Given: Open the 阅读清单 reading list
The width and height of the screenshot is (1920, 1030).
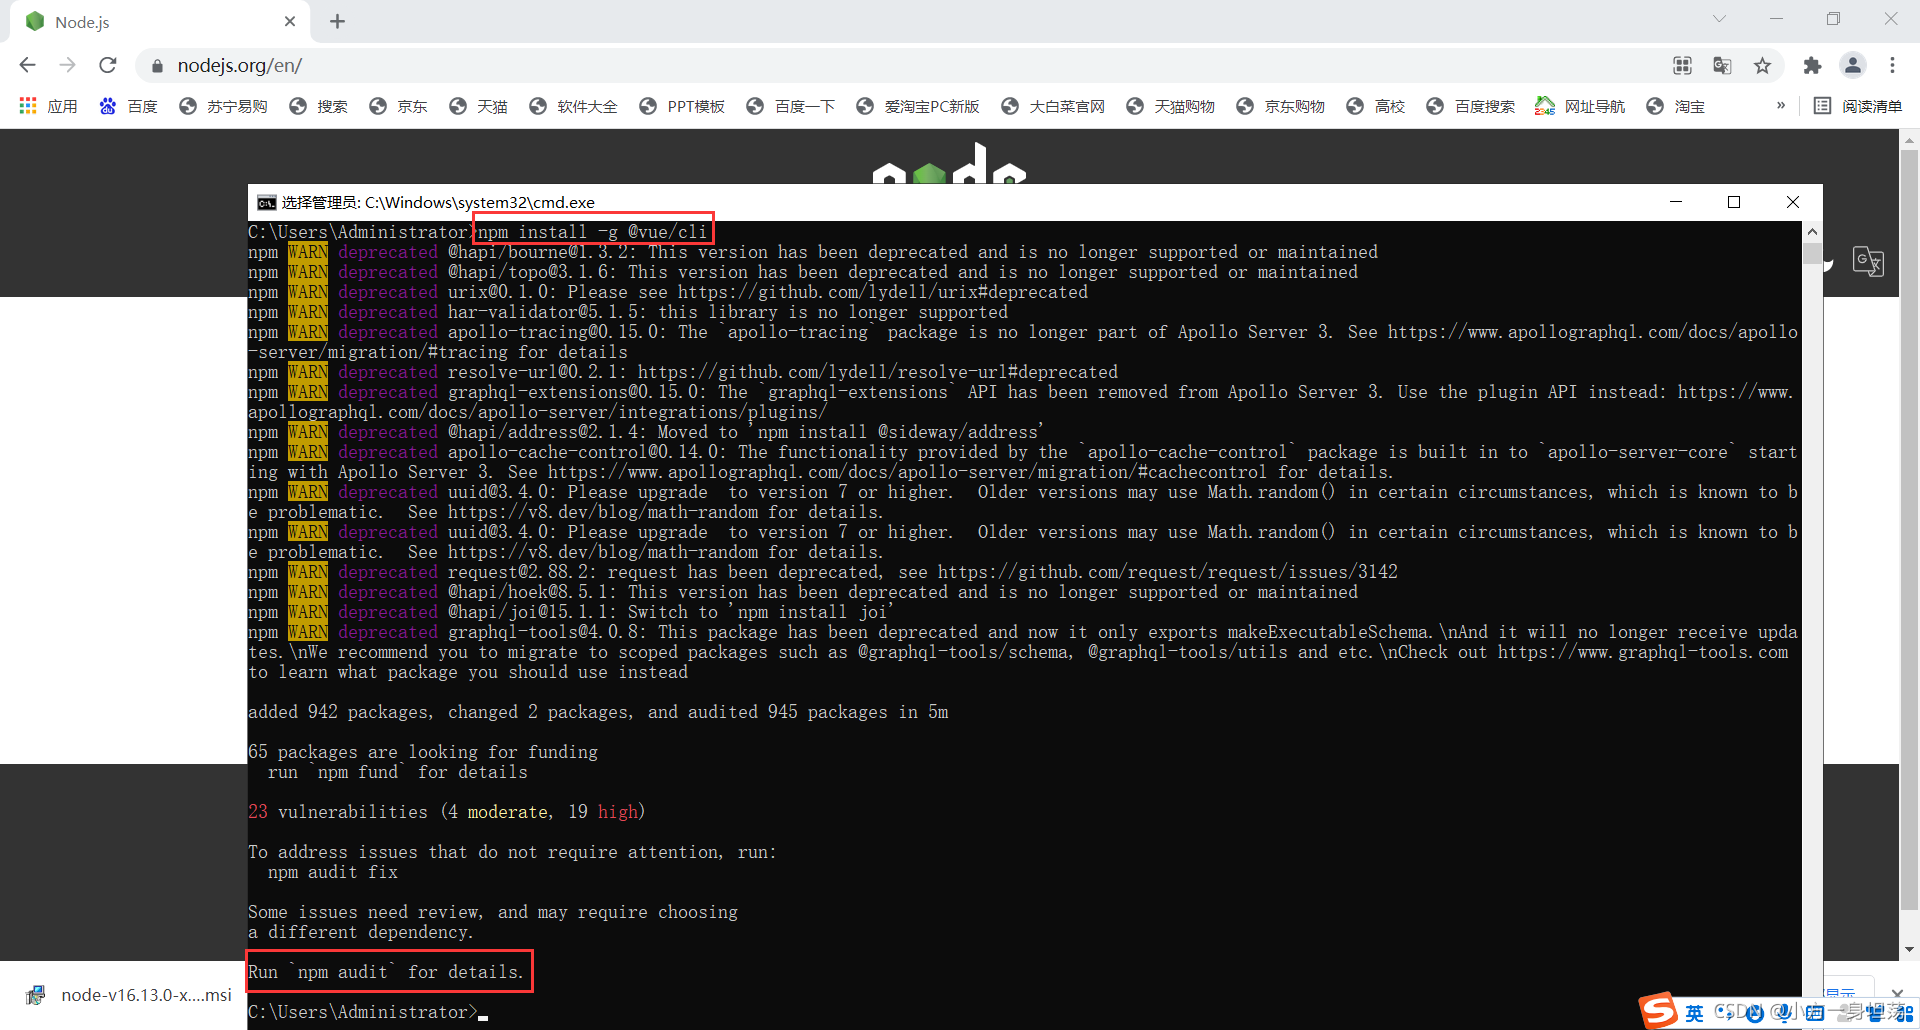Looking at the screenshot, I should pos(1858,106).
